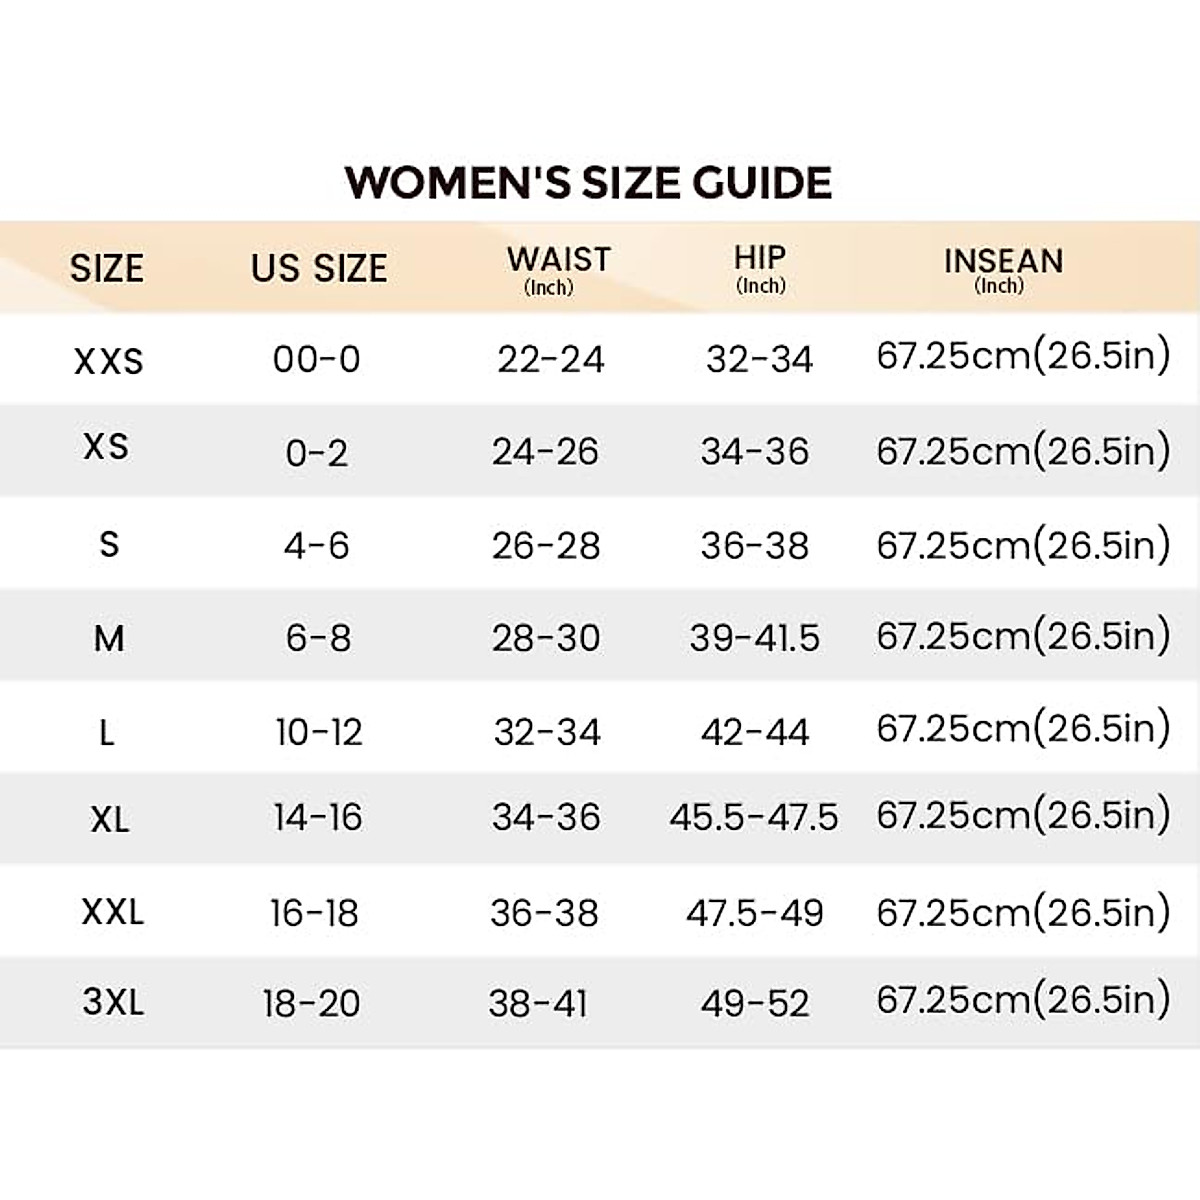Click the WAIST column header
The height and width of the screenshot is (1200, 1200).
(558, 260)
